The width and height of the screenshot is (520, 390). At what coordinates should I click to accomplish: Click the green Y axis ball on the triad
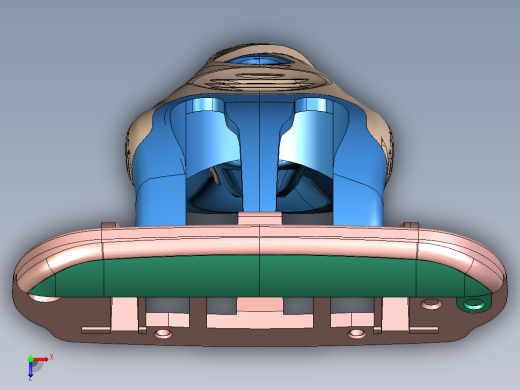[x=30, y=359]
